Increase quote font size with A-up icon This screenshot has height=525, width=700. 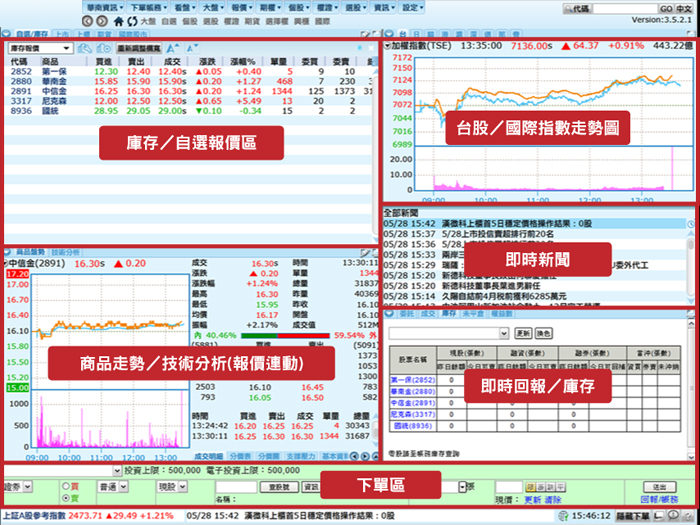coord(173,48)
